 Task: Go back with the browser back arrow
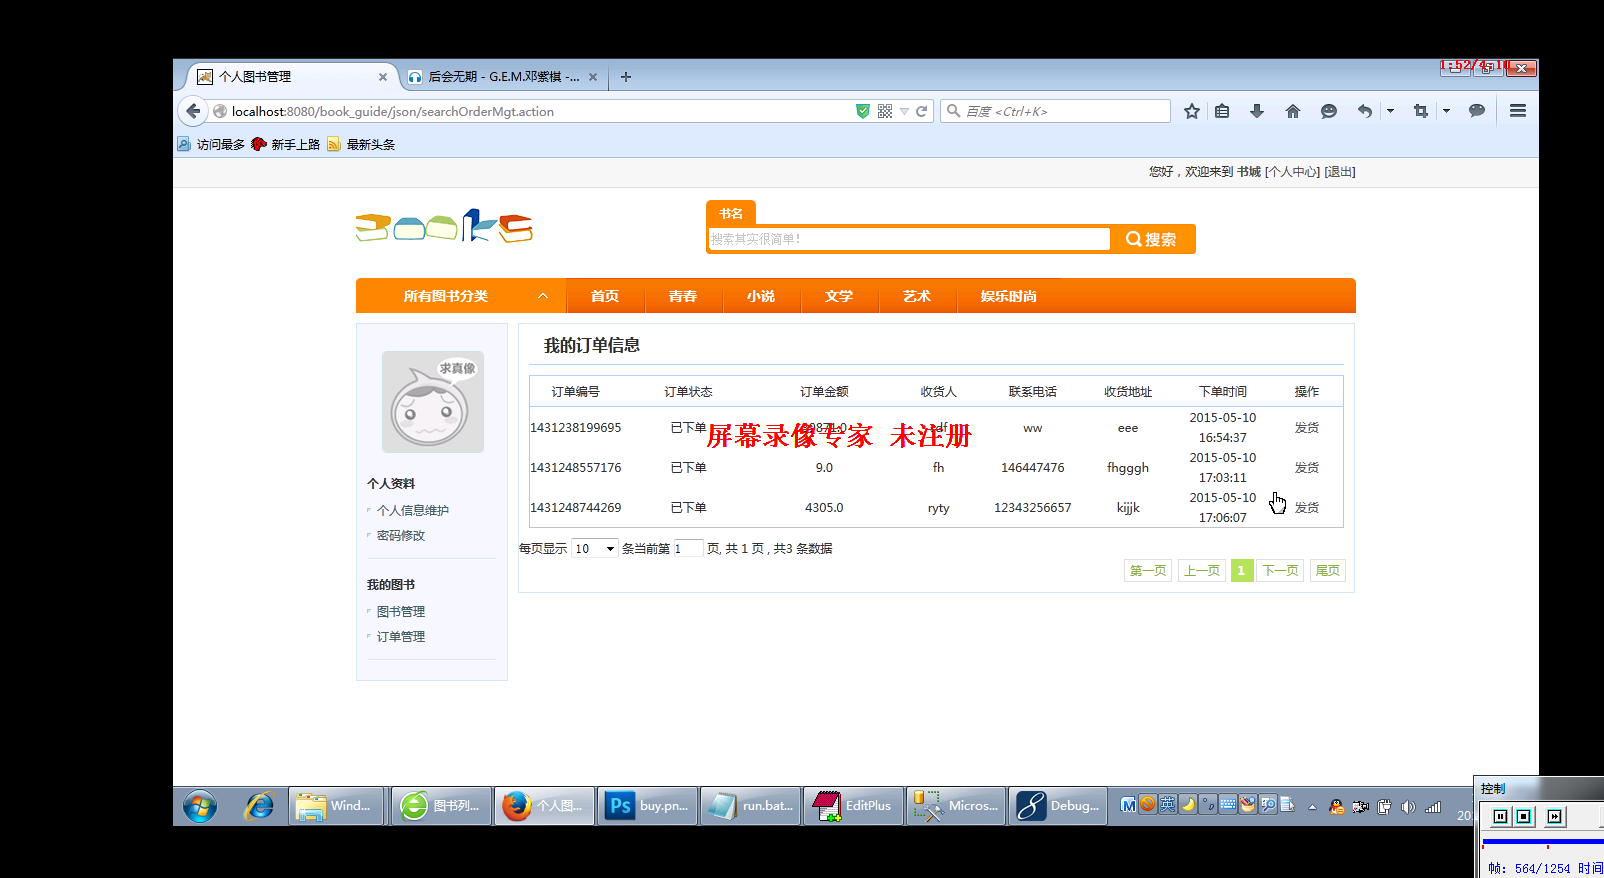pos(194,111)
